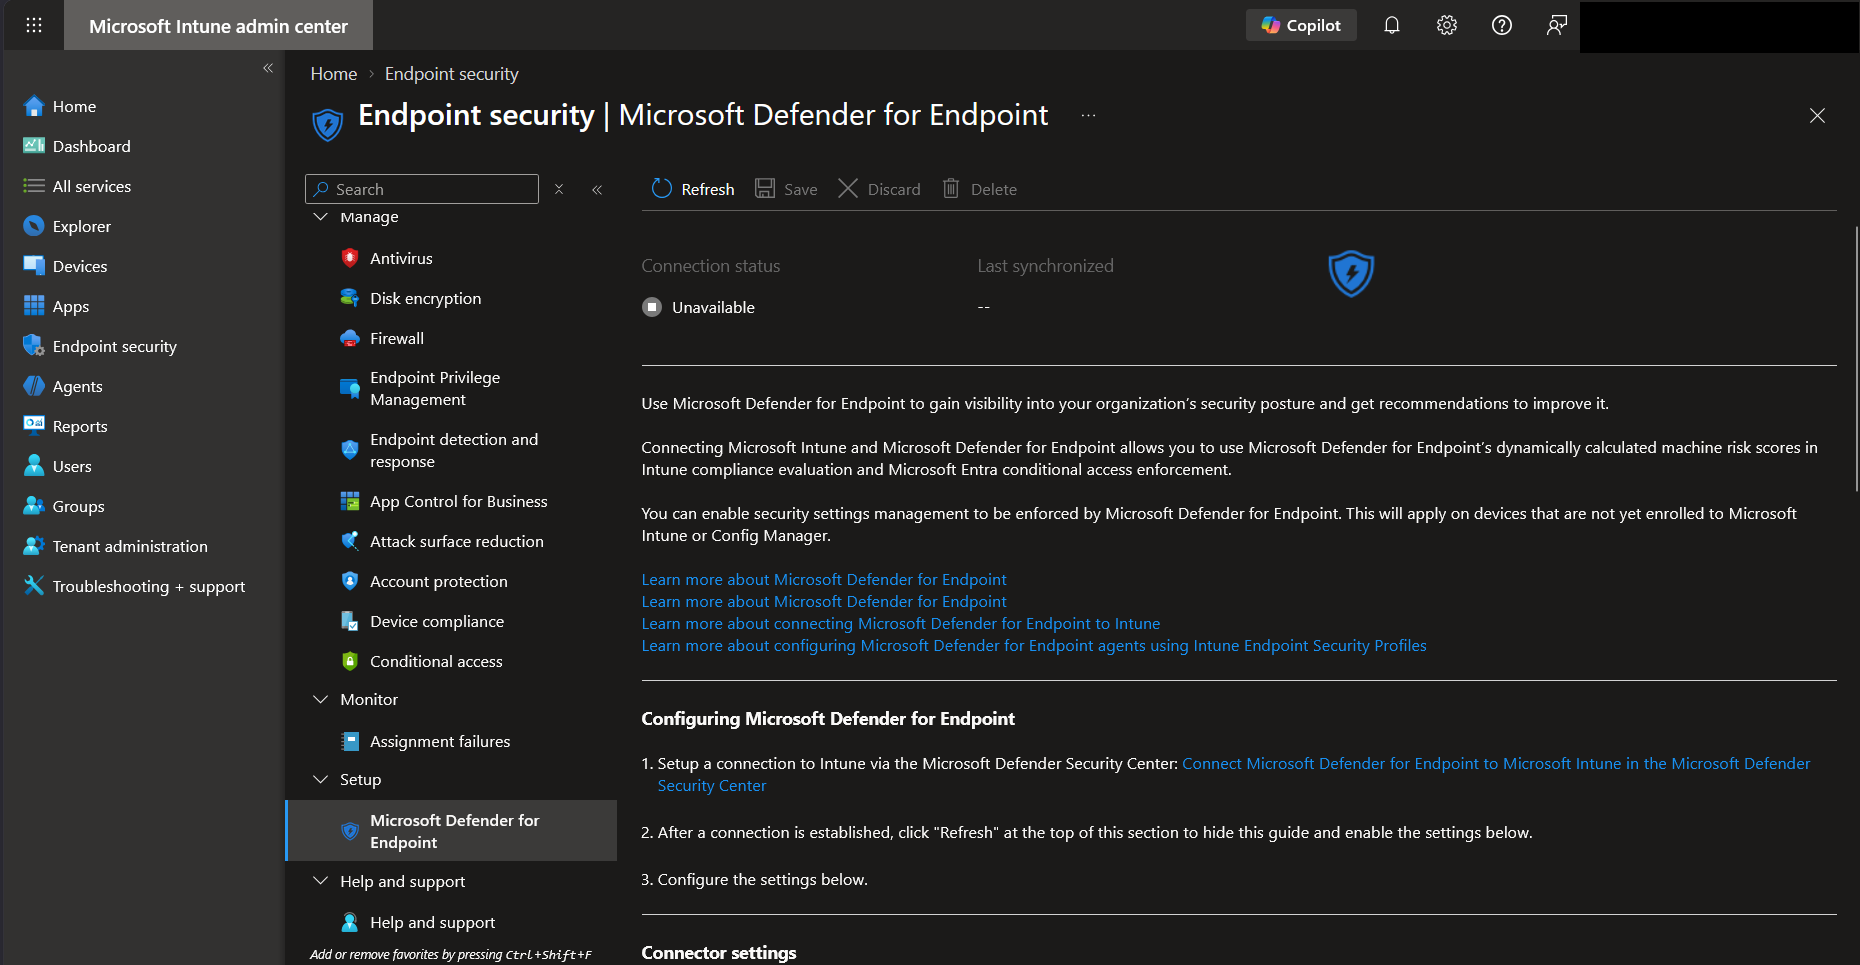Clear the blade menu search
1860x965 pixels.
[x=559, y=189]
